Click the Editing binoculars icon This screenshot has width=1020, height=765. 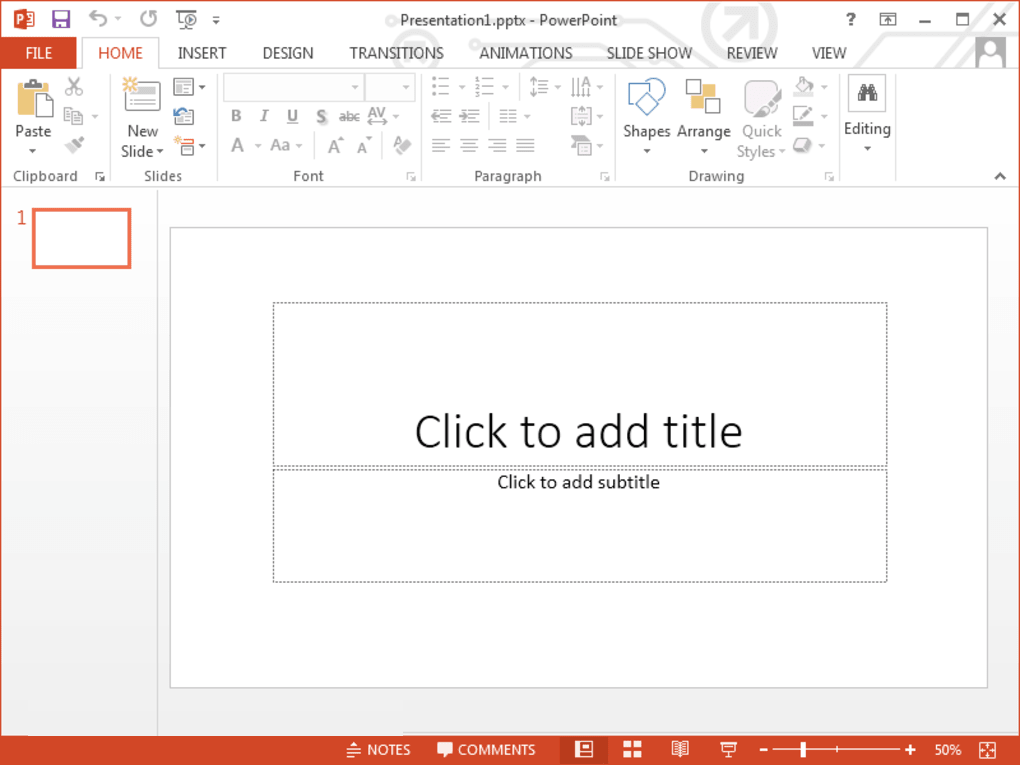[x=866, y=93]
